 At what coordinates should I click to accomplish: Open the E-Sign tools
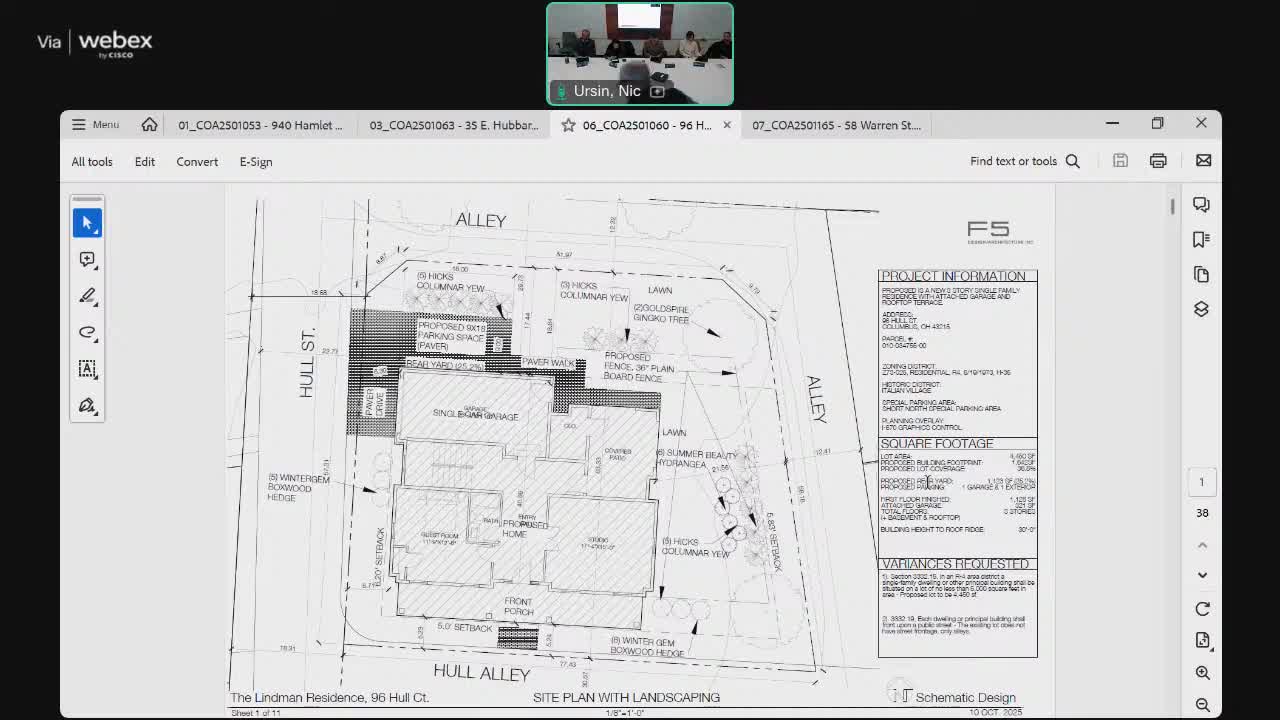click(x=256, y=161)
